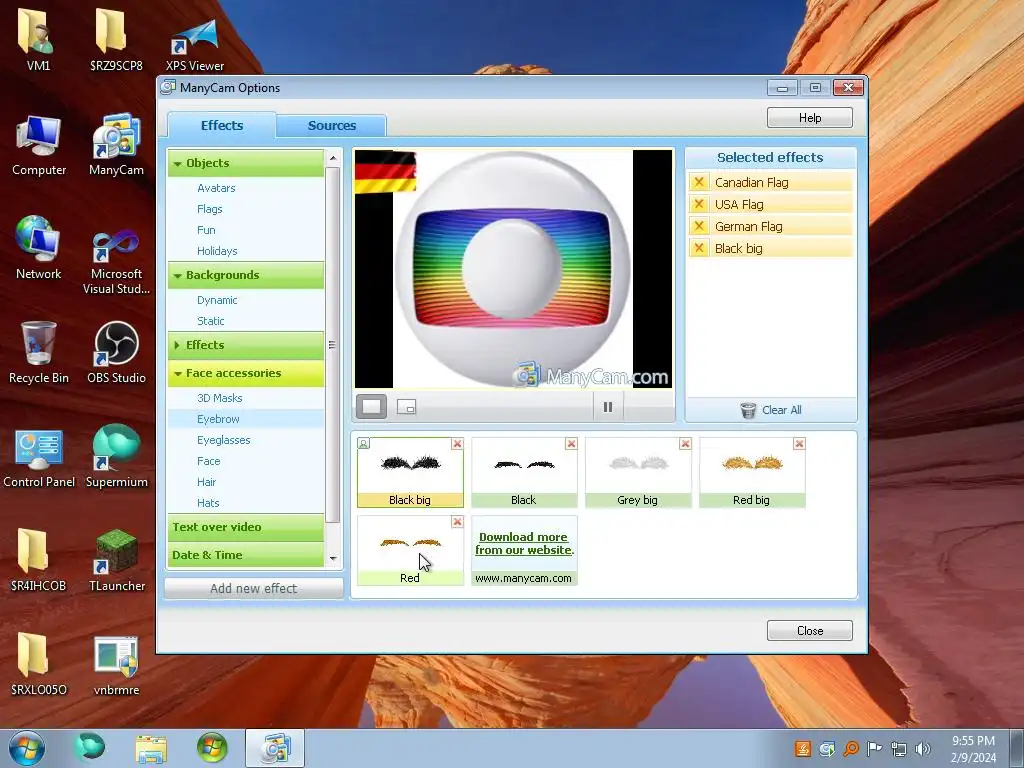Open Microsoft Visual Studio desktop shortcut
The image size is (1024, 768).
tap(116, 262)
